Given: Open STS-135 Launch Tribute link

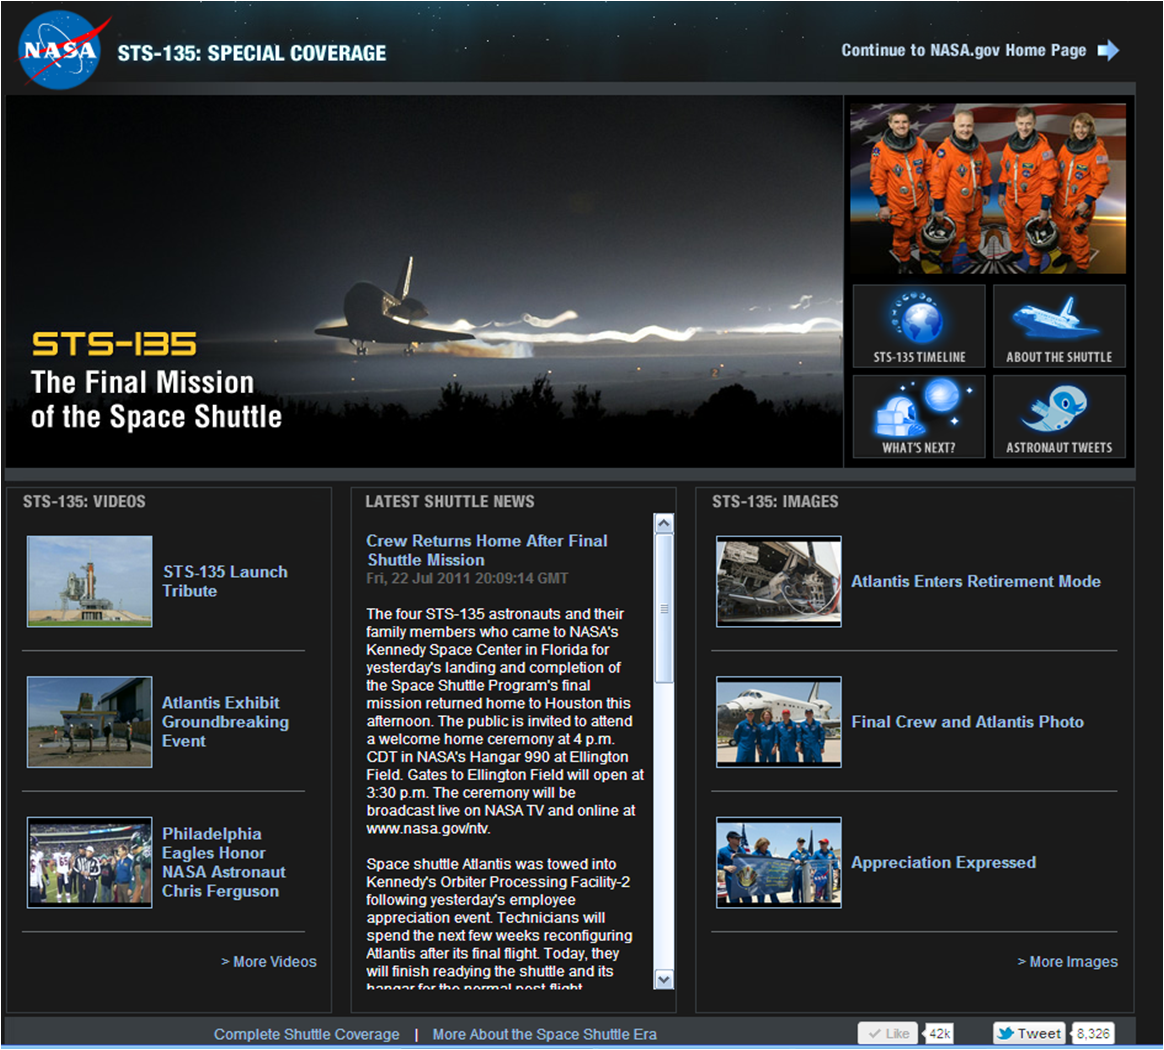Looking at the screenshot, I should point(225,581).
